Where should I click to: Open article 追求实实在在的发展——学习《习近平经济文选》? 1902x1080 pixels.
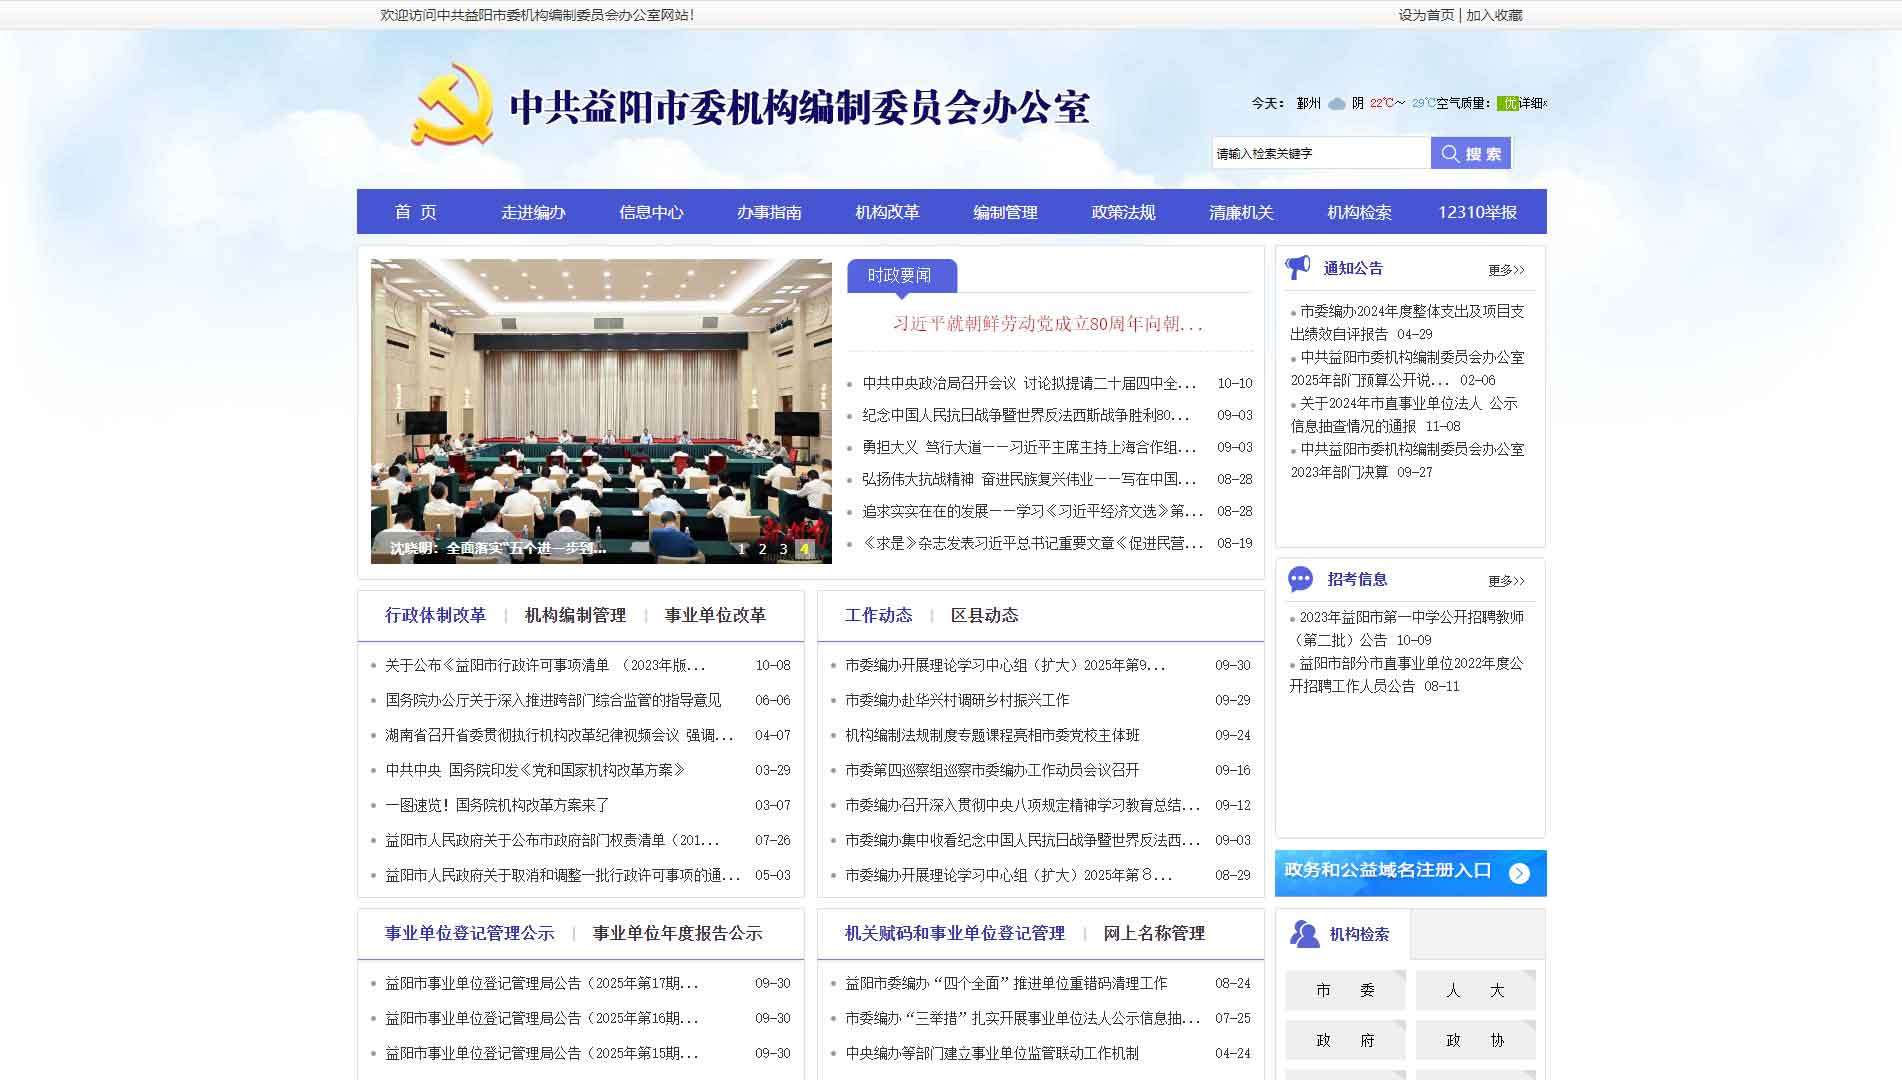(1032, 511)
